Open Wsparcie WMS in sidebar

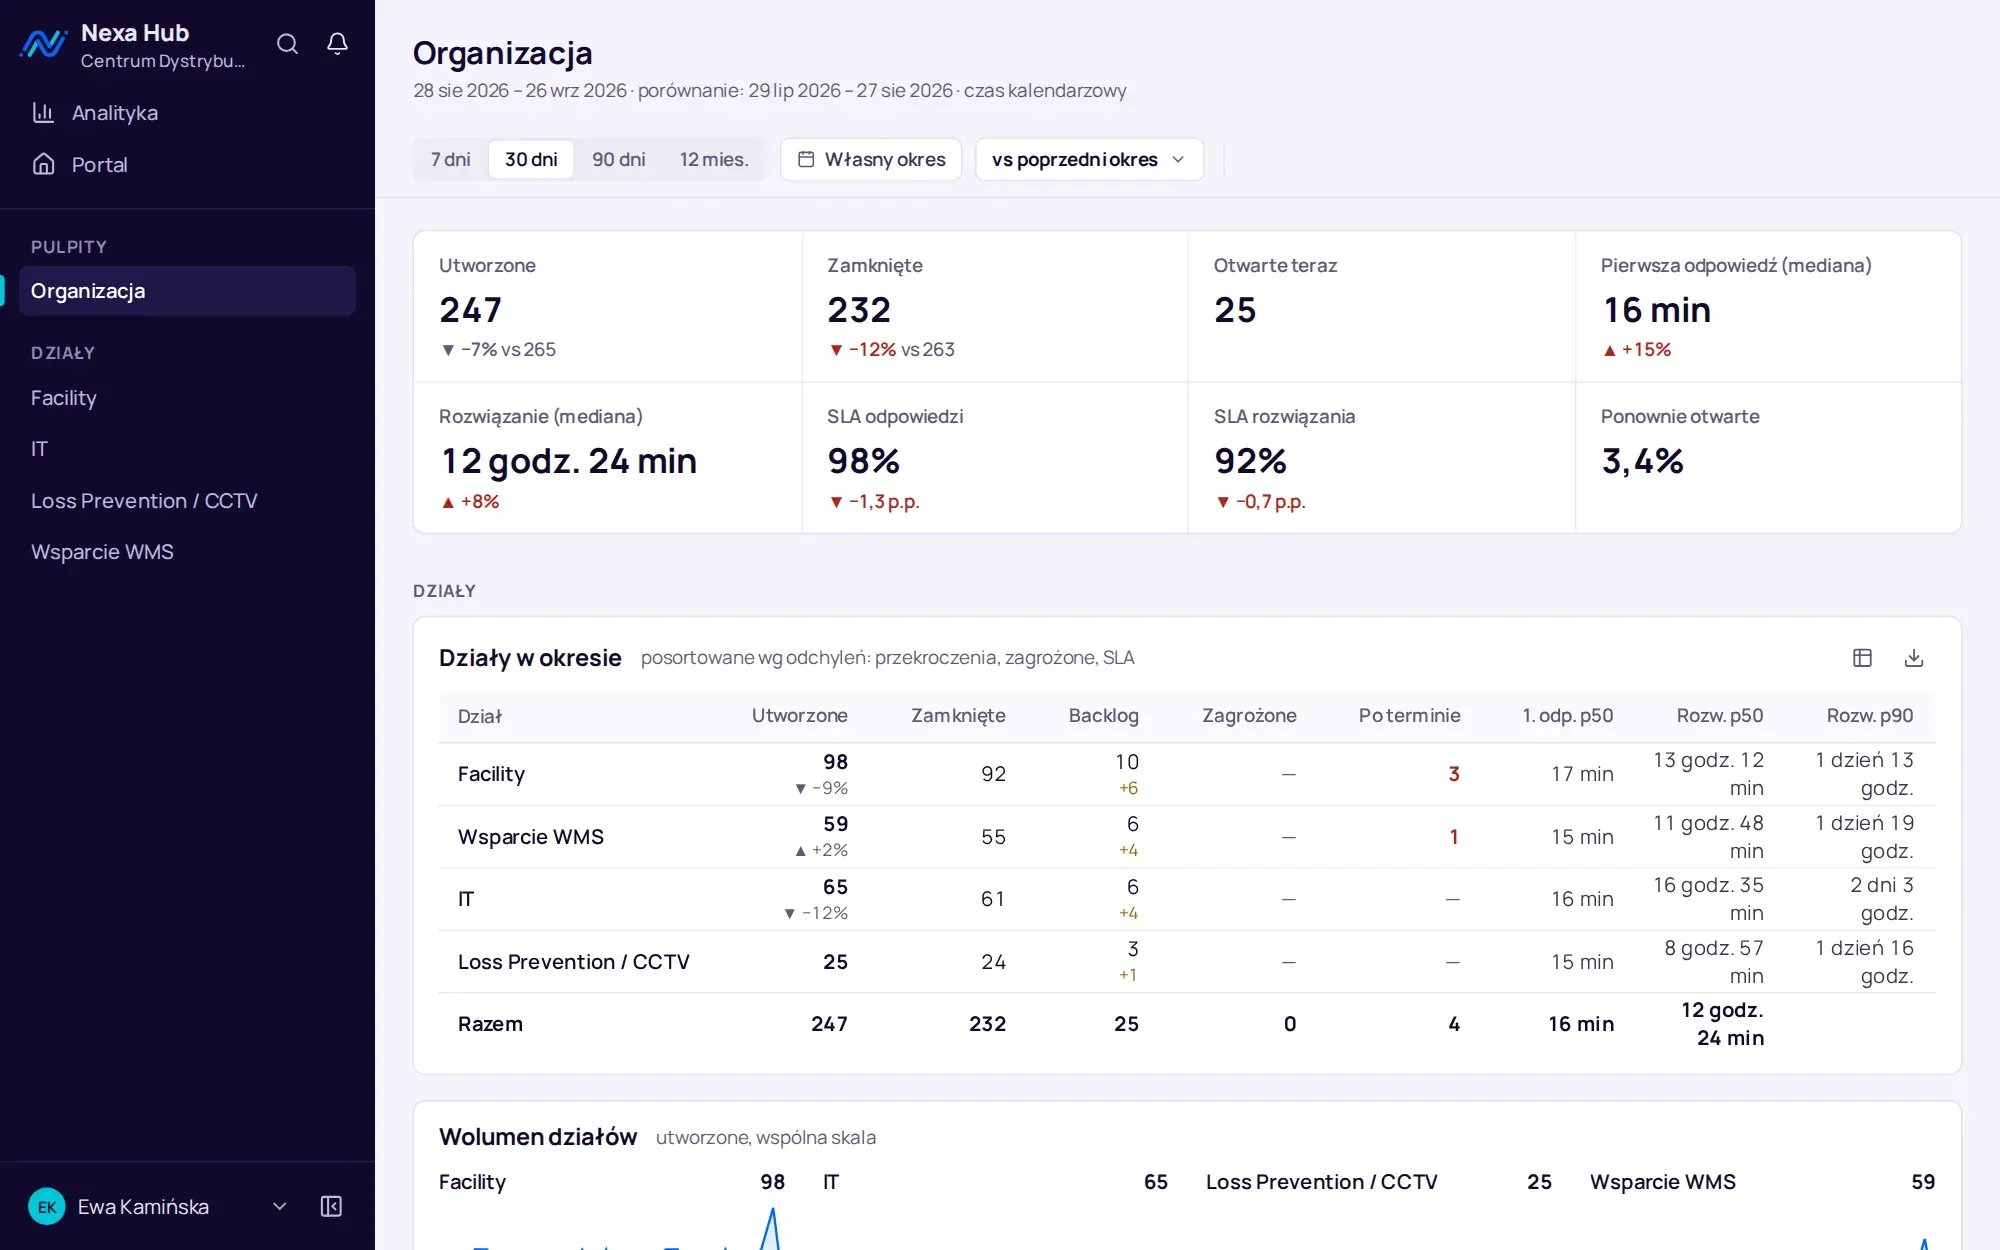(187, 552)
